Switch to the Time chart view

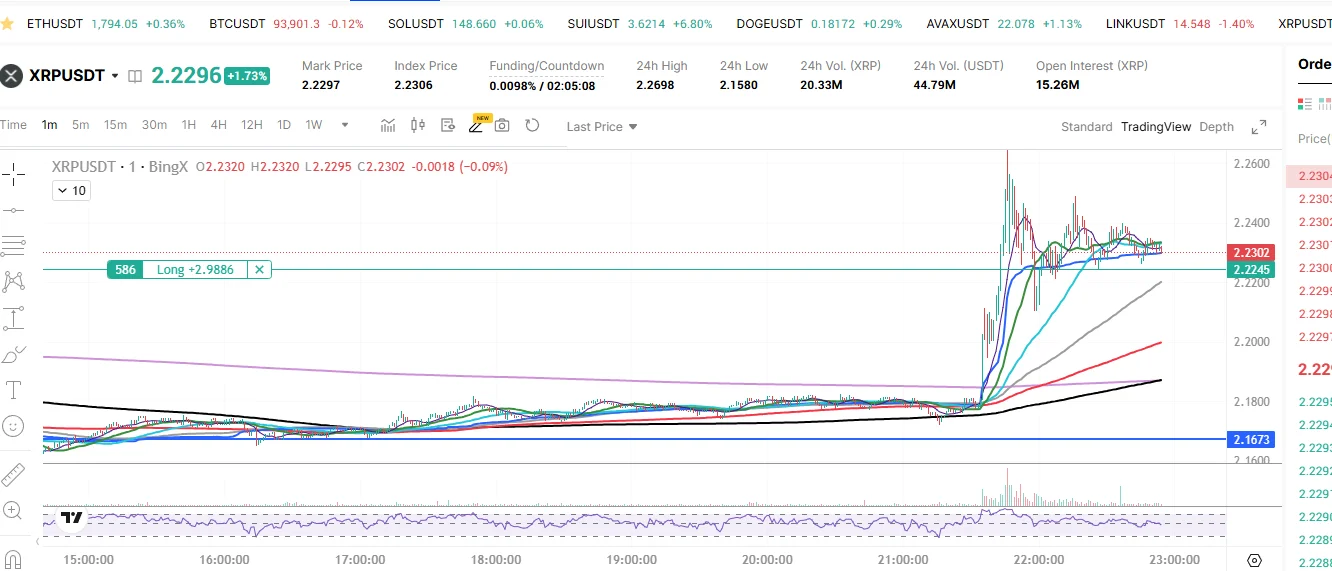pos(13,125)
